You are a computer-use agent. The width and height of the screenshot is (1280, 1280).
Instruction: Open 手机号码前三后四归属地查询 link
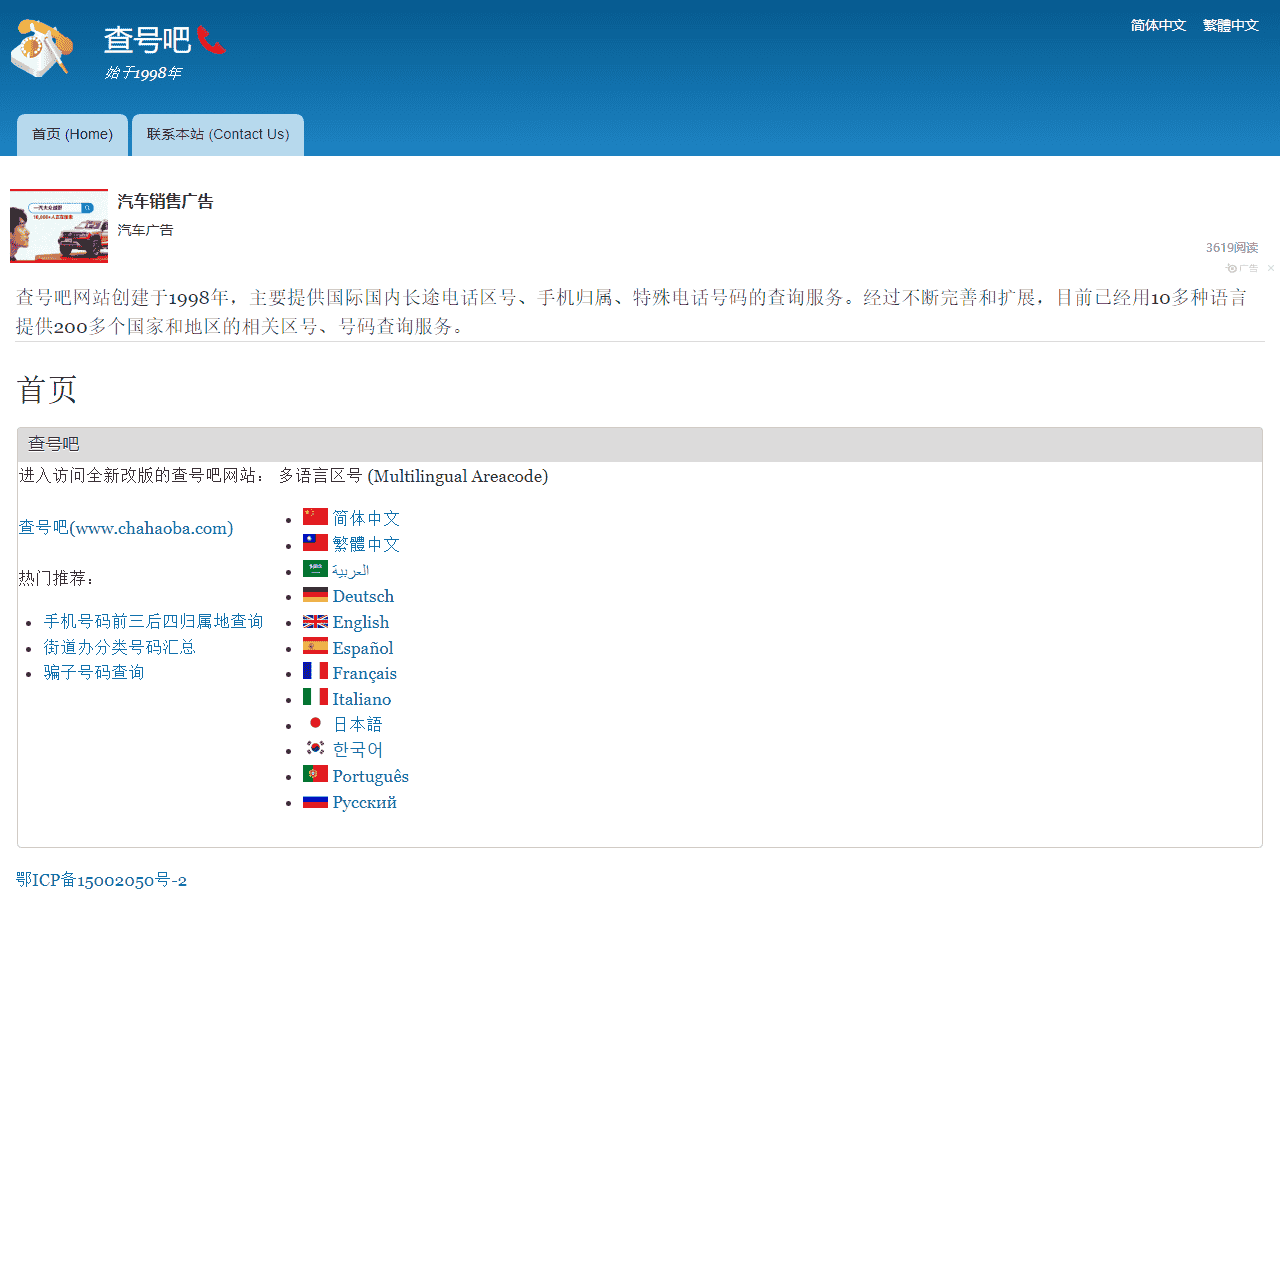tap(153, 622)
